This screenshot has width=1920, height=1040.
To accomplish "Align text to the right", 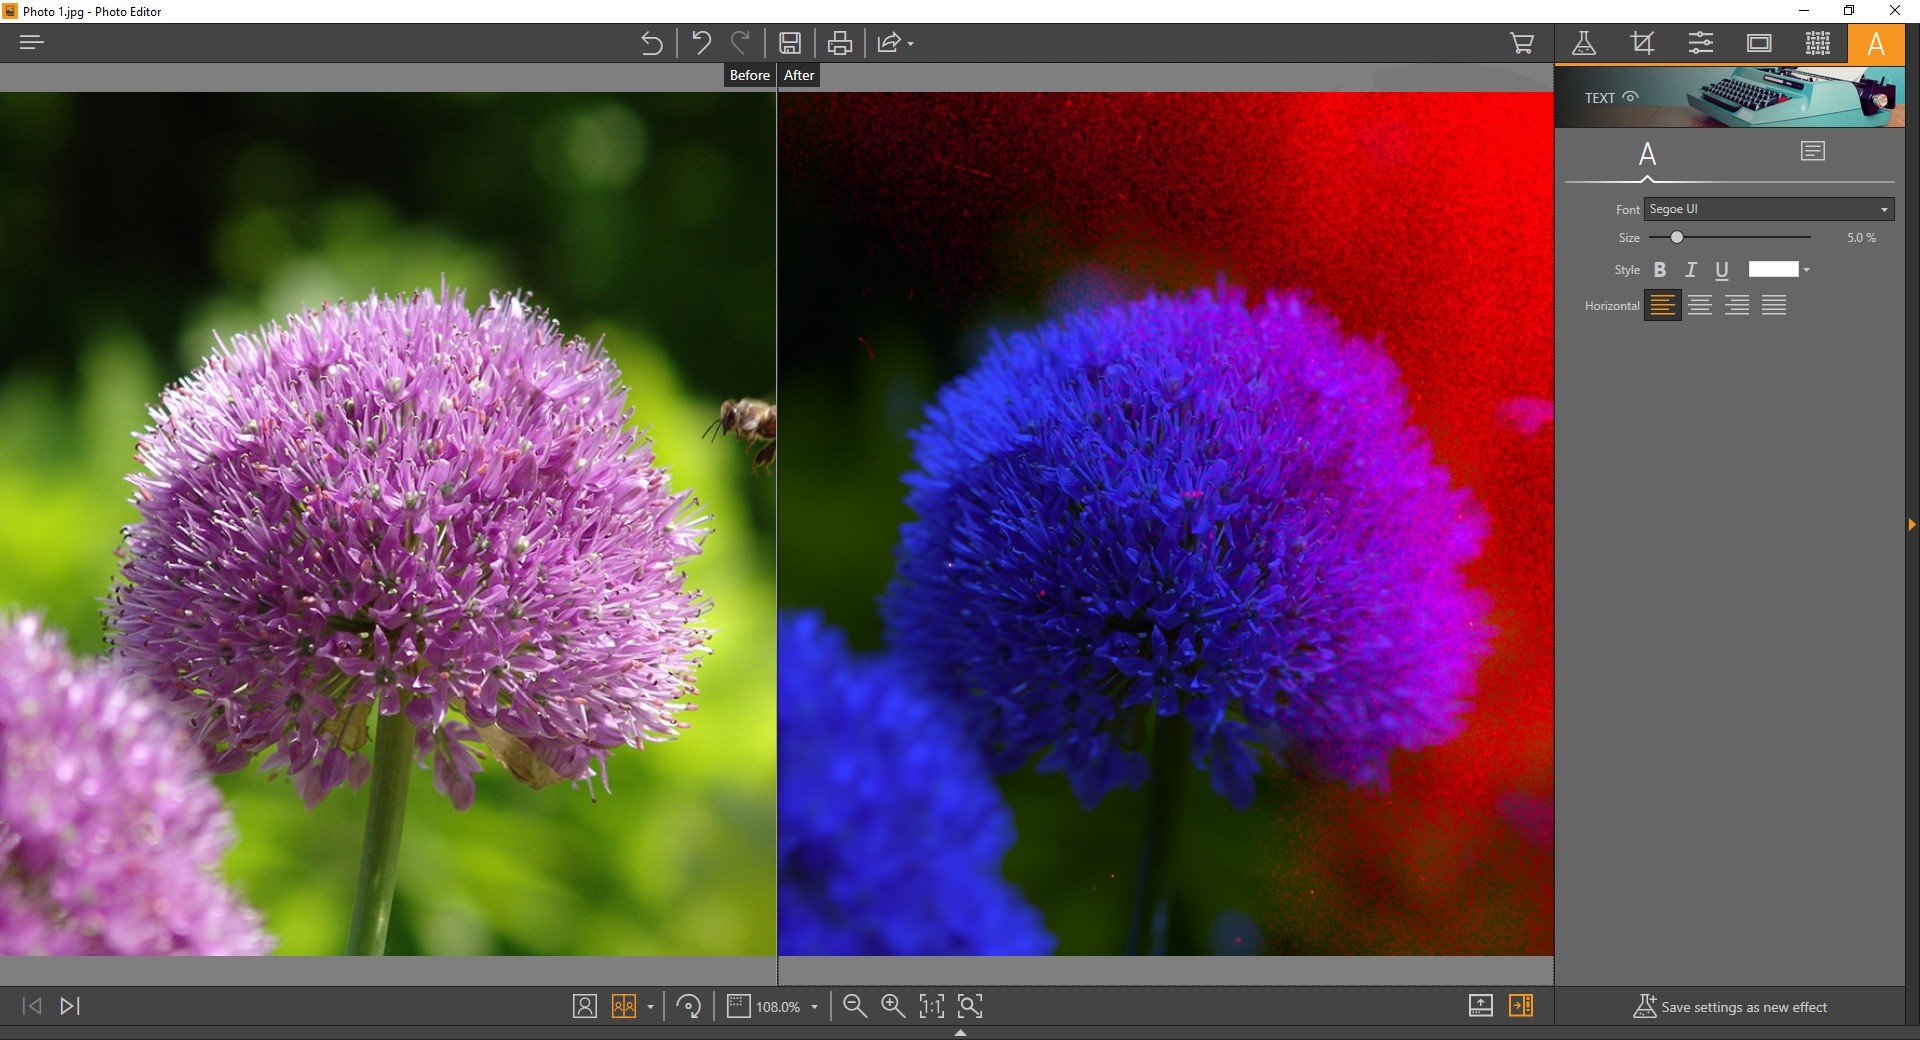I will pos(1737,305).
